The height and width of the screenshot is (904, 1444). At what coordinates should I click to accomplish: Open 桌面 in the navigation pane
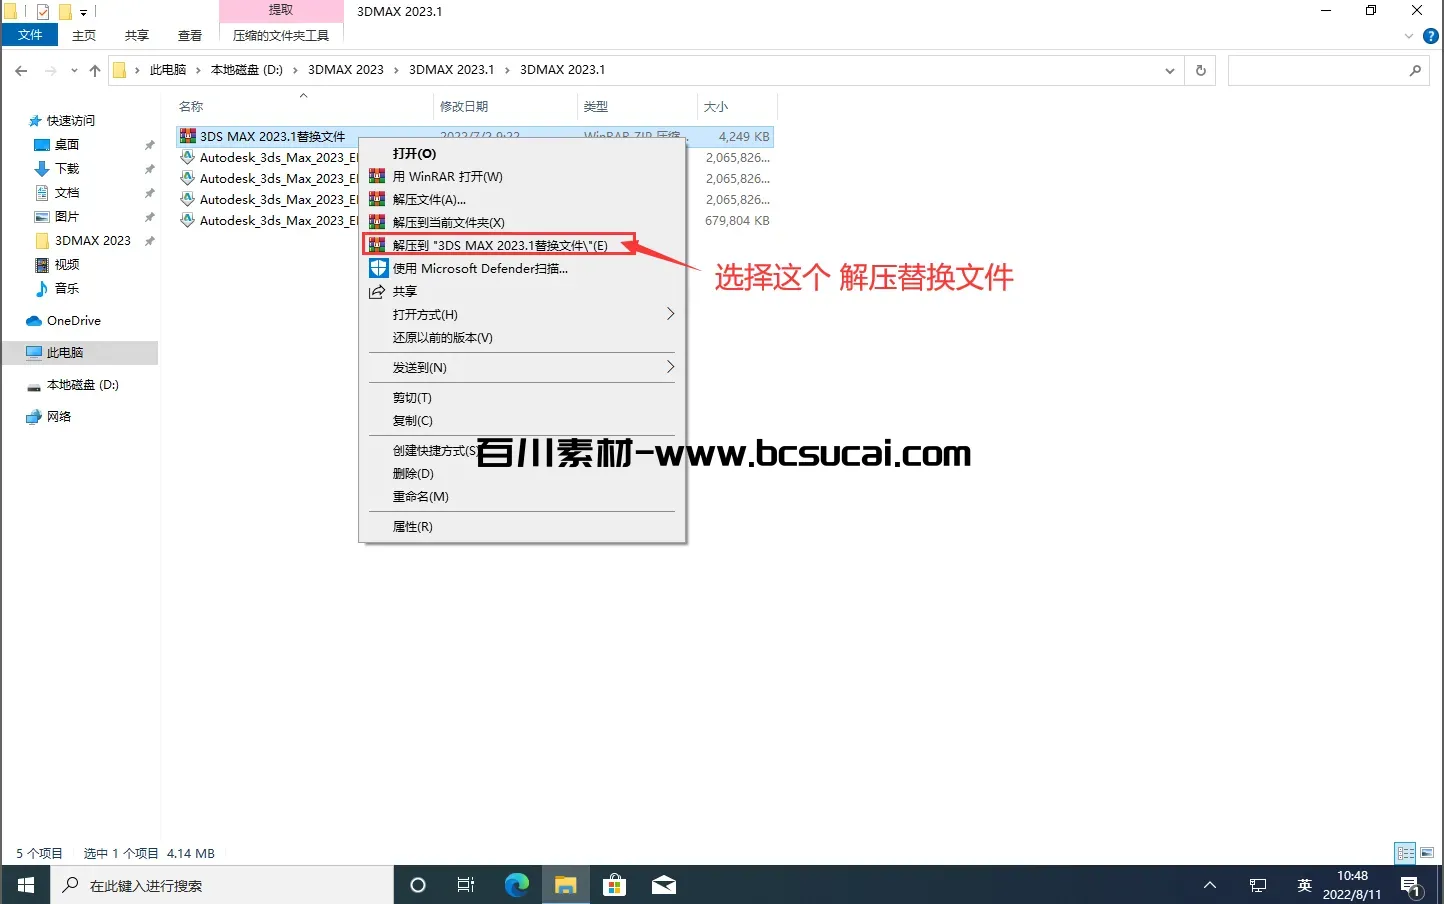click(67, 145)
